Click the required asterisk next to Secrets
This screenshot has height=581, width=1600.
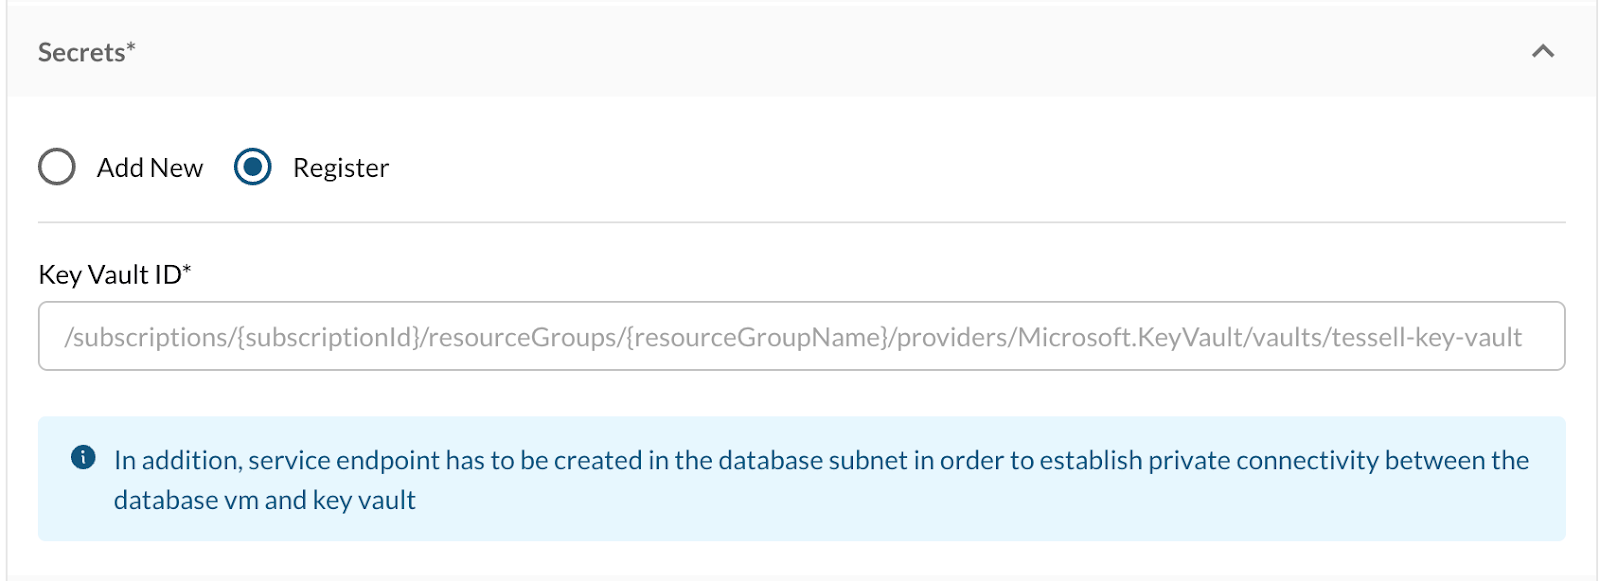[x=131, y=46]
